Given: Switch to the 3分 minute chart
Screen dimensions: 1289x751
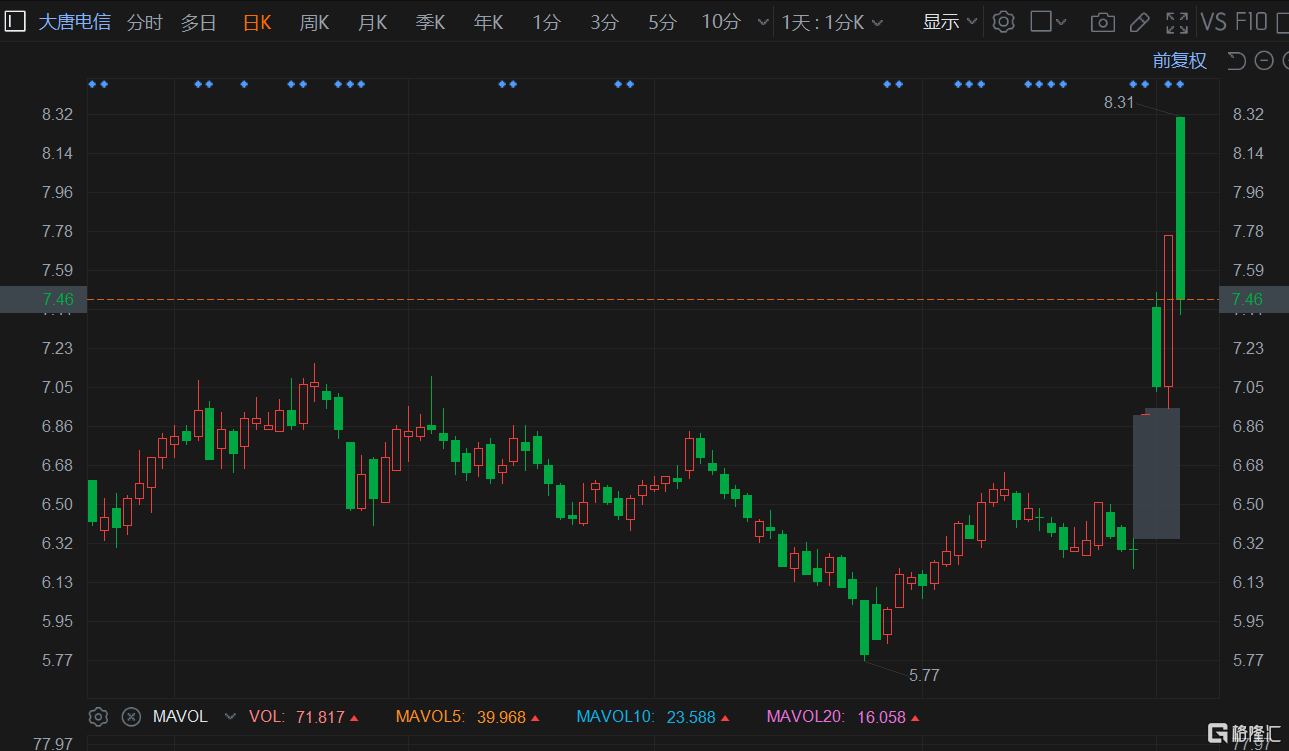Looking at the screenshot, I should 604,22.
